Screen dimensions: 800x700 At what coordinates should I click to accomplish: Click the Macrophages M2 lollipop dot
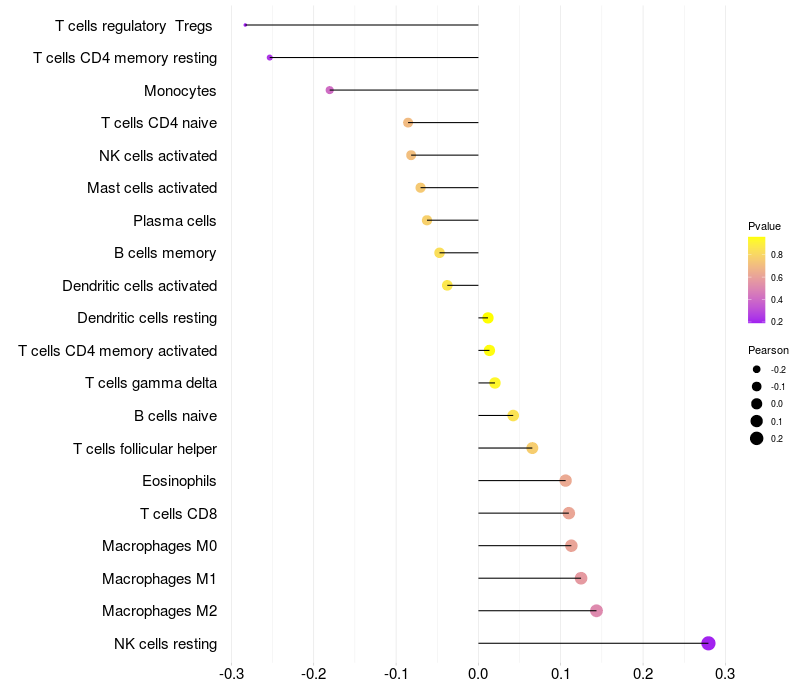pos(597,611)
